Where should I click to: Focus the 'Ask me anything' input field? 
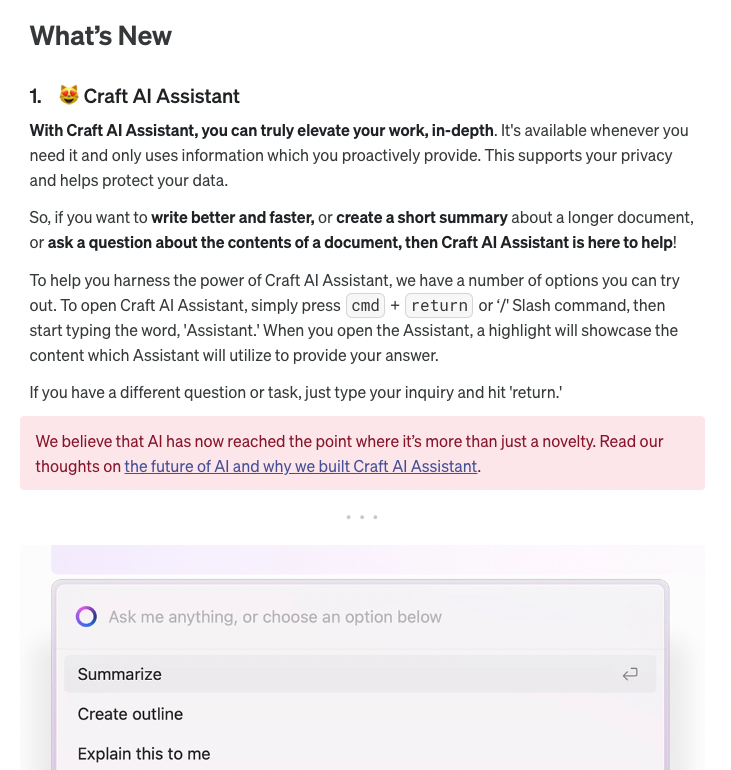[x=360, y=616]
